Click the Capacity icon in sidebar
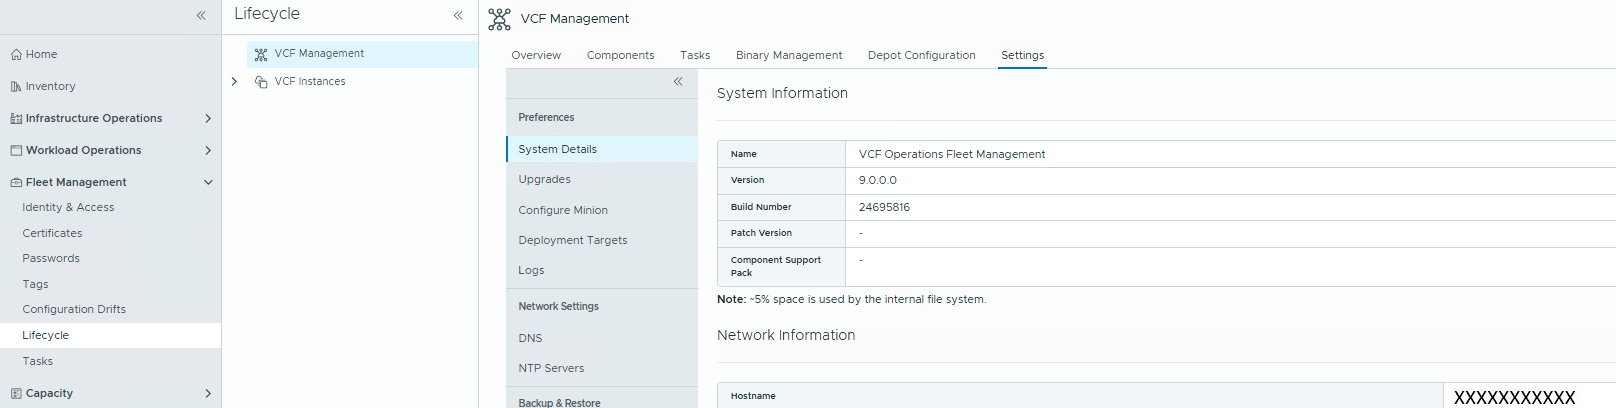This screenshot has height=408, width=1616. click(x=16, y=394)
